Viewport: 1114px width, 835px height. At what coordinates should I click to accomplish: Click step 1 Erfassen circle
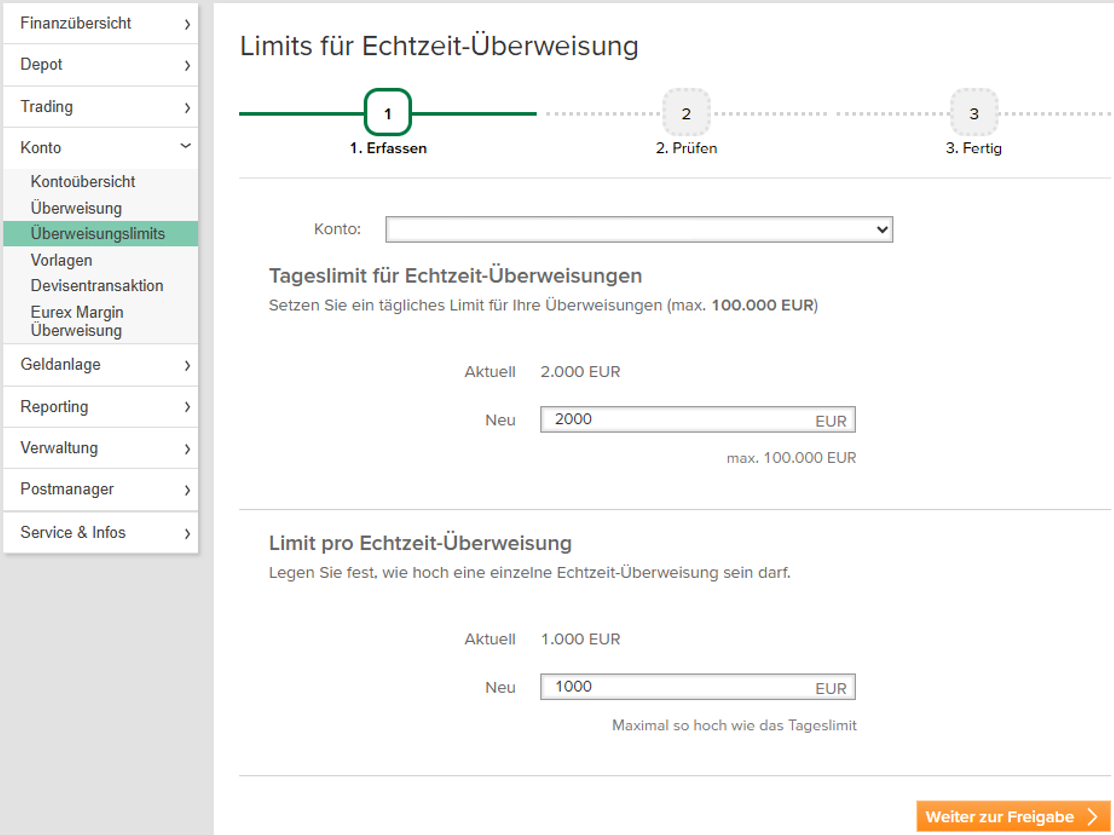(388, 113)
